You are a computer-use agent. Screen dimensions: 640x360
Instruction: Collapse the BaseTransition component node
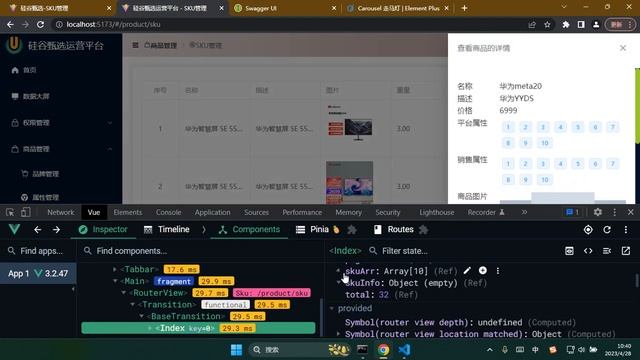142,316
